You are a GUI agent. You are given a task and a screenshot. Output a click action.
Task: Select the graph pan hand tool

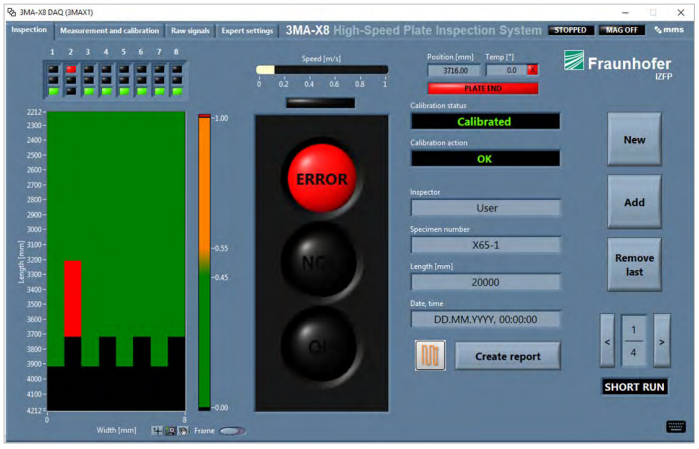[183, 431]
